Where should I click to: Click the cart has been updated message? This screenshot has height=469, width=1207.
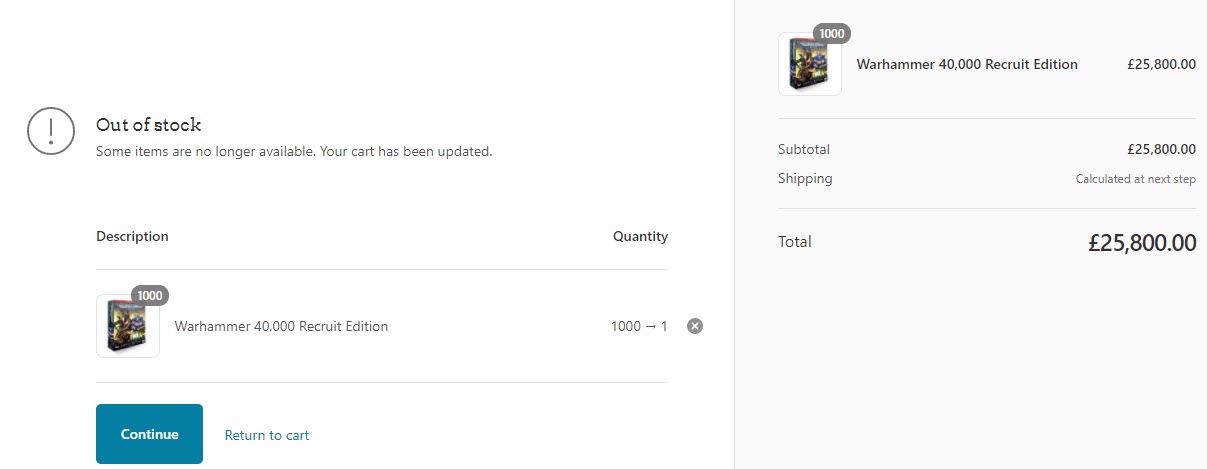[294, 152]
